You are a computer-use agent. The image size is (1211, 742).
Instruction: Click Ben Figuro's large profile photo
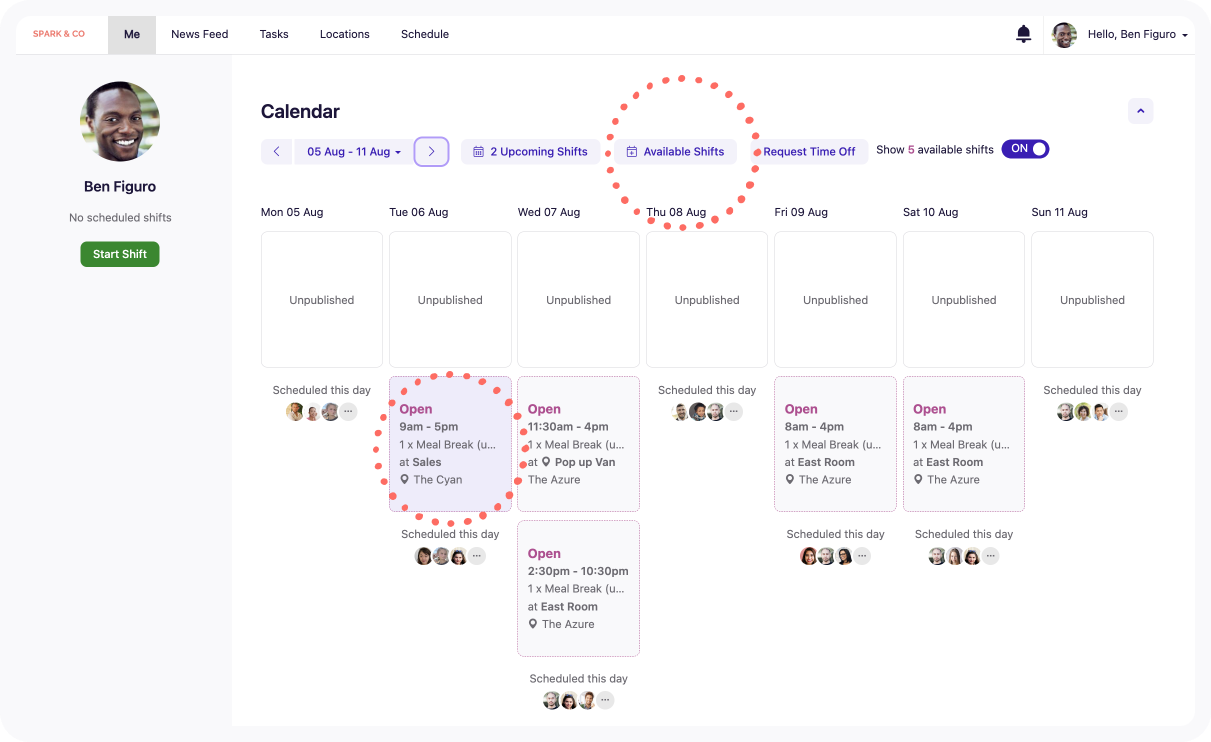pos(120,121)
